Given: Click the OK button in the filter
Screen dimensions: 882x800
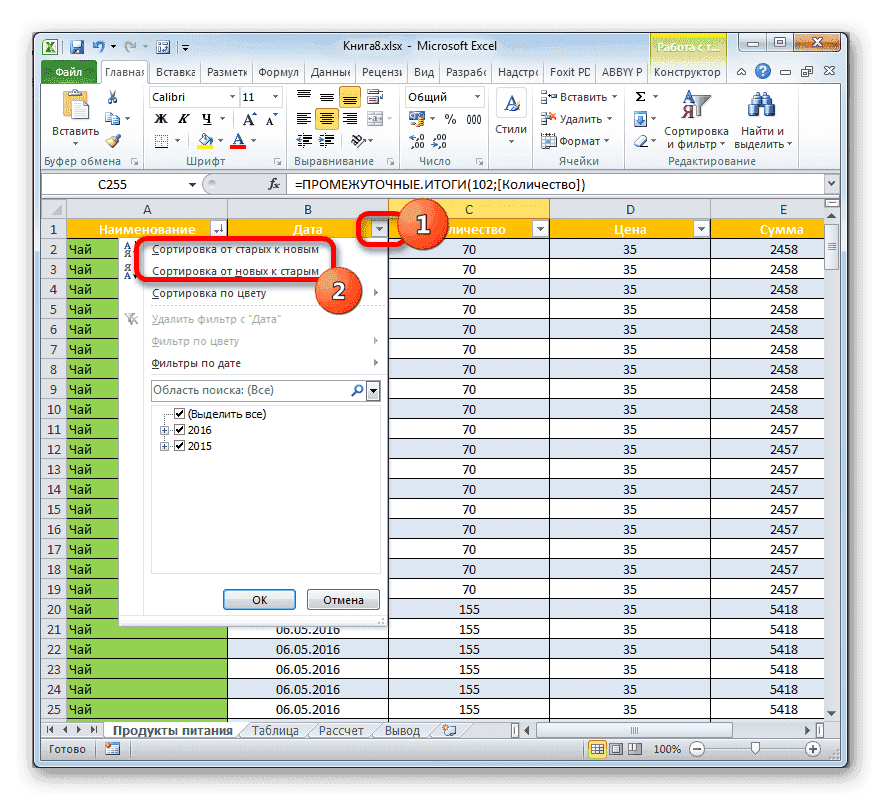Looking at the screenshot, I should (259, 599).
